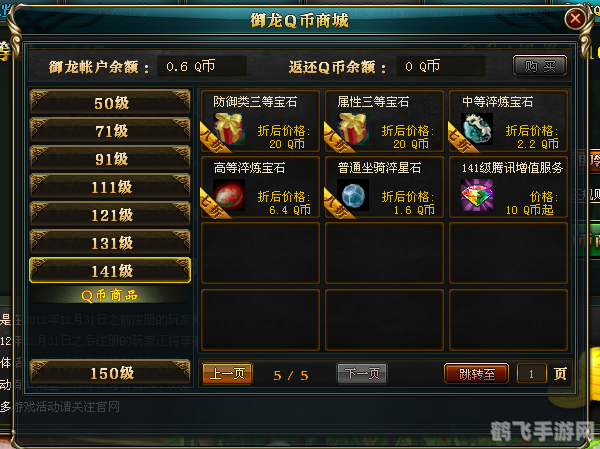Viewport: 600px width, 449px height.
Task: Switch to the 71级 category
Action: [x=110, y=131]
